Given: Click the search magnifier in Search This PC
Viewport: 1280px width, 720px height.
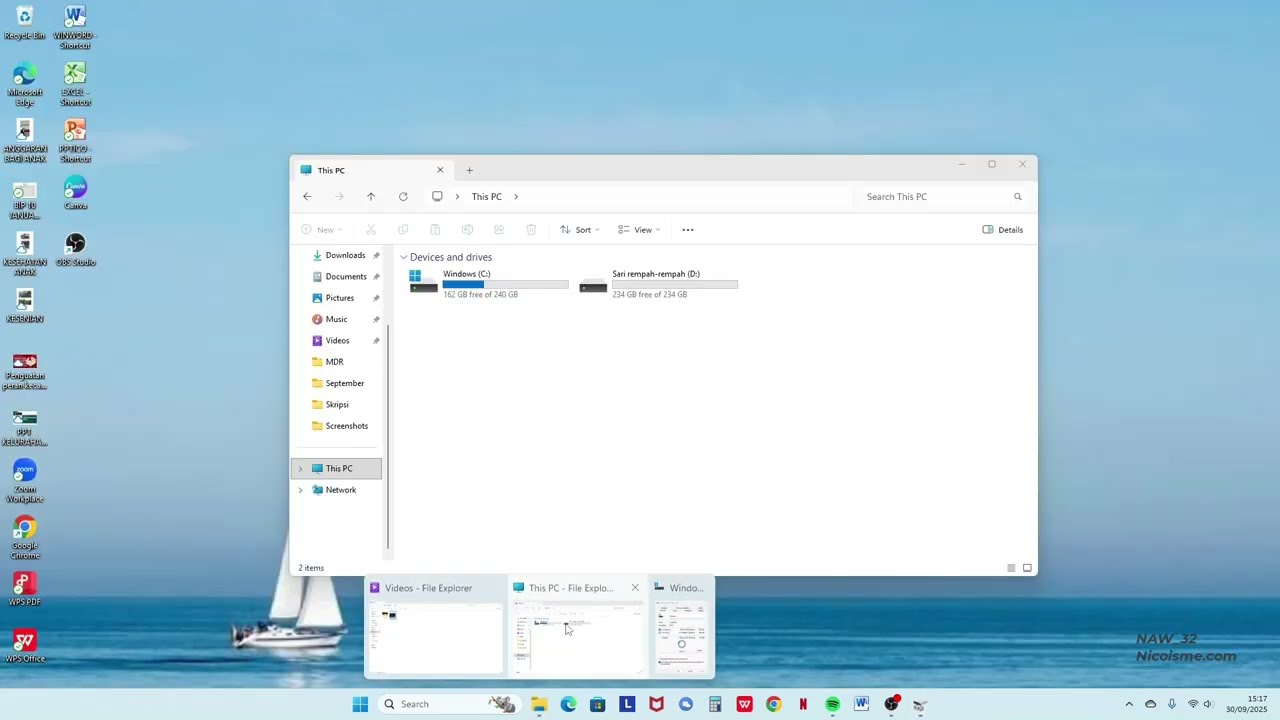Looking at the screenshot, I should [x=1018, y=197].
